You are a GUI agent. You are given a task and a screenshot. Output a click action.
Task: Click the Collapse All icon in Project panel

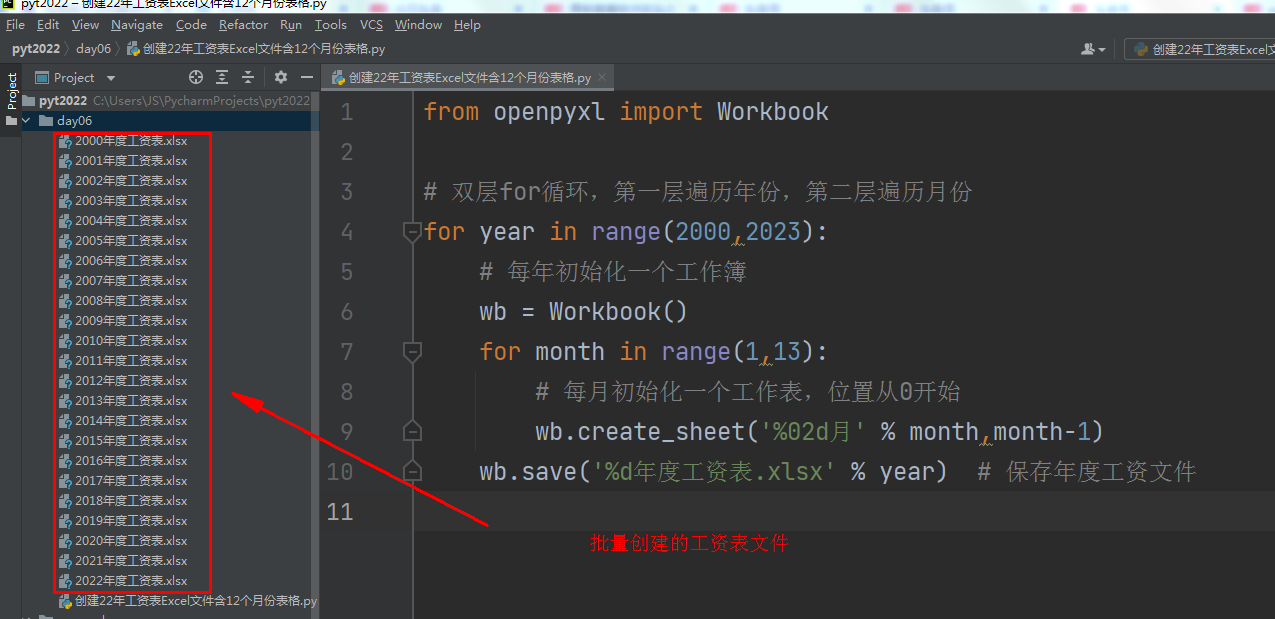coord(248,77)
